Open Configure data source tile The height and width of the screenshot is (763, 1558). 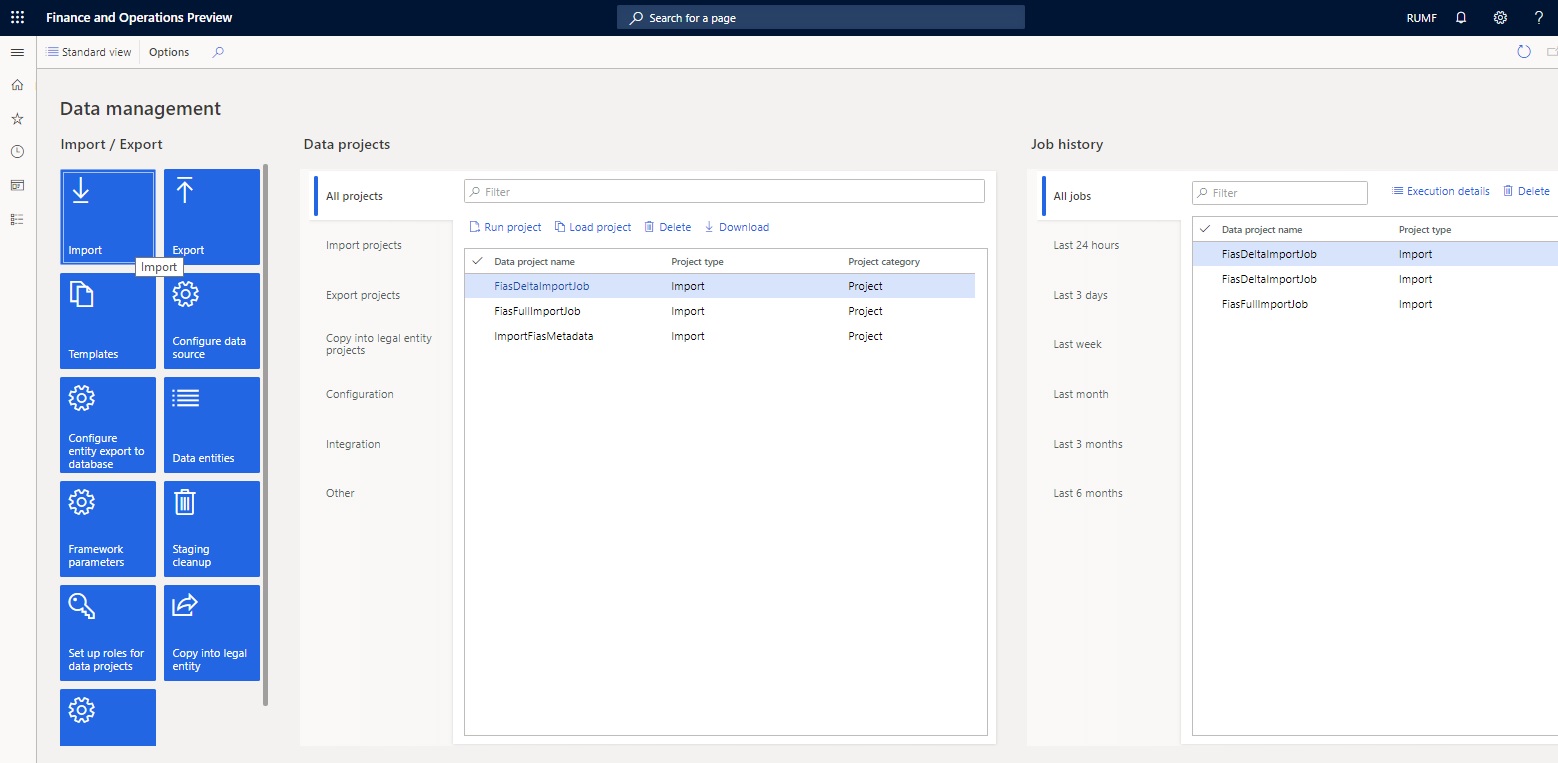click(x=212, y=321)
